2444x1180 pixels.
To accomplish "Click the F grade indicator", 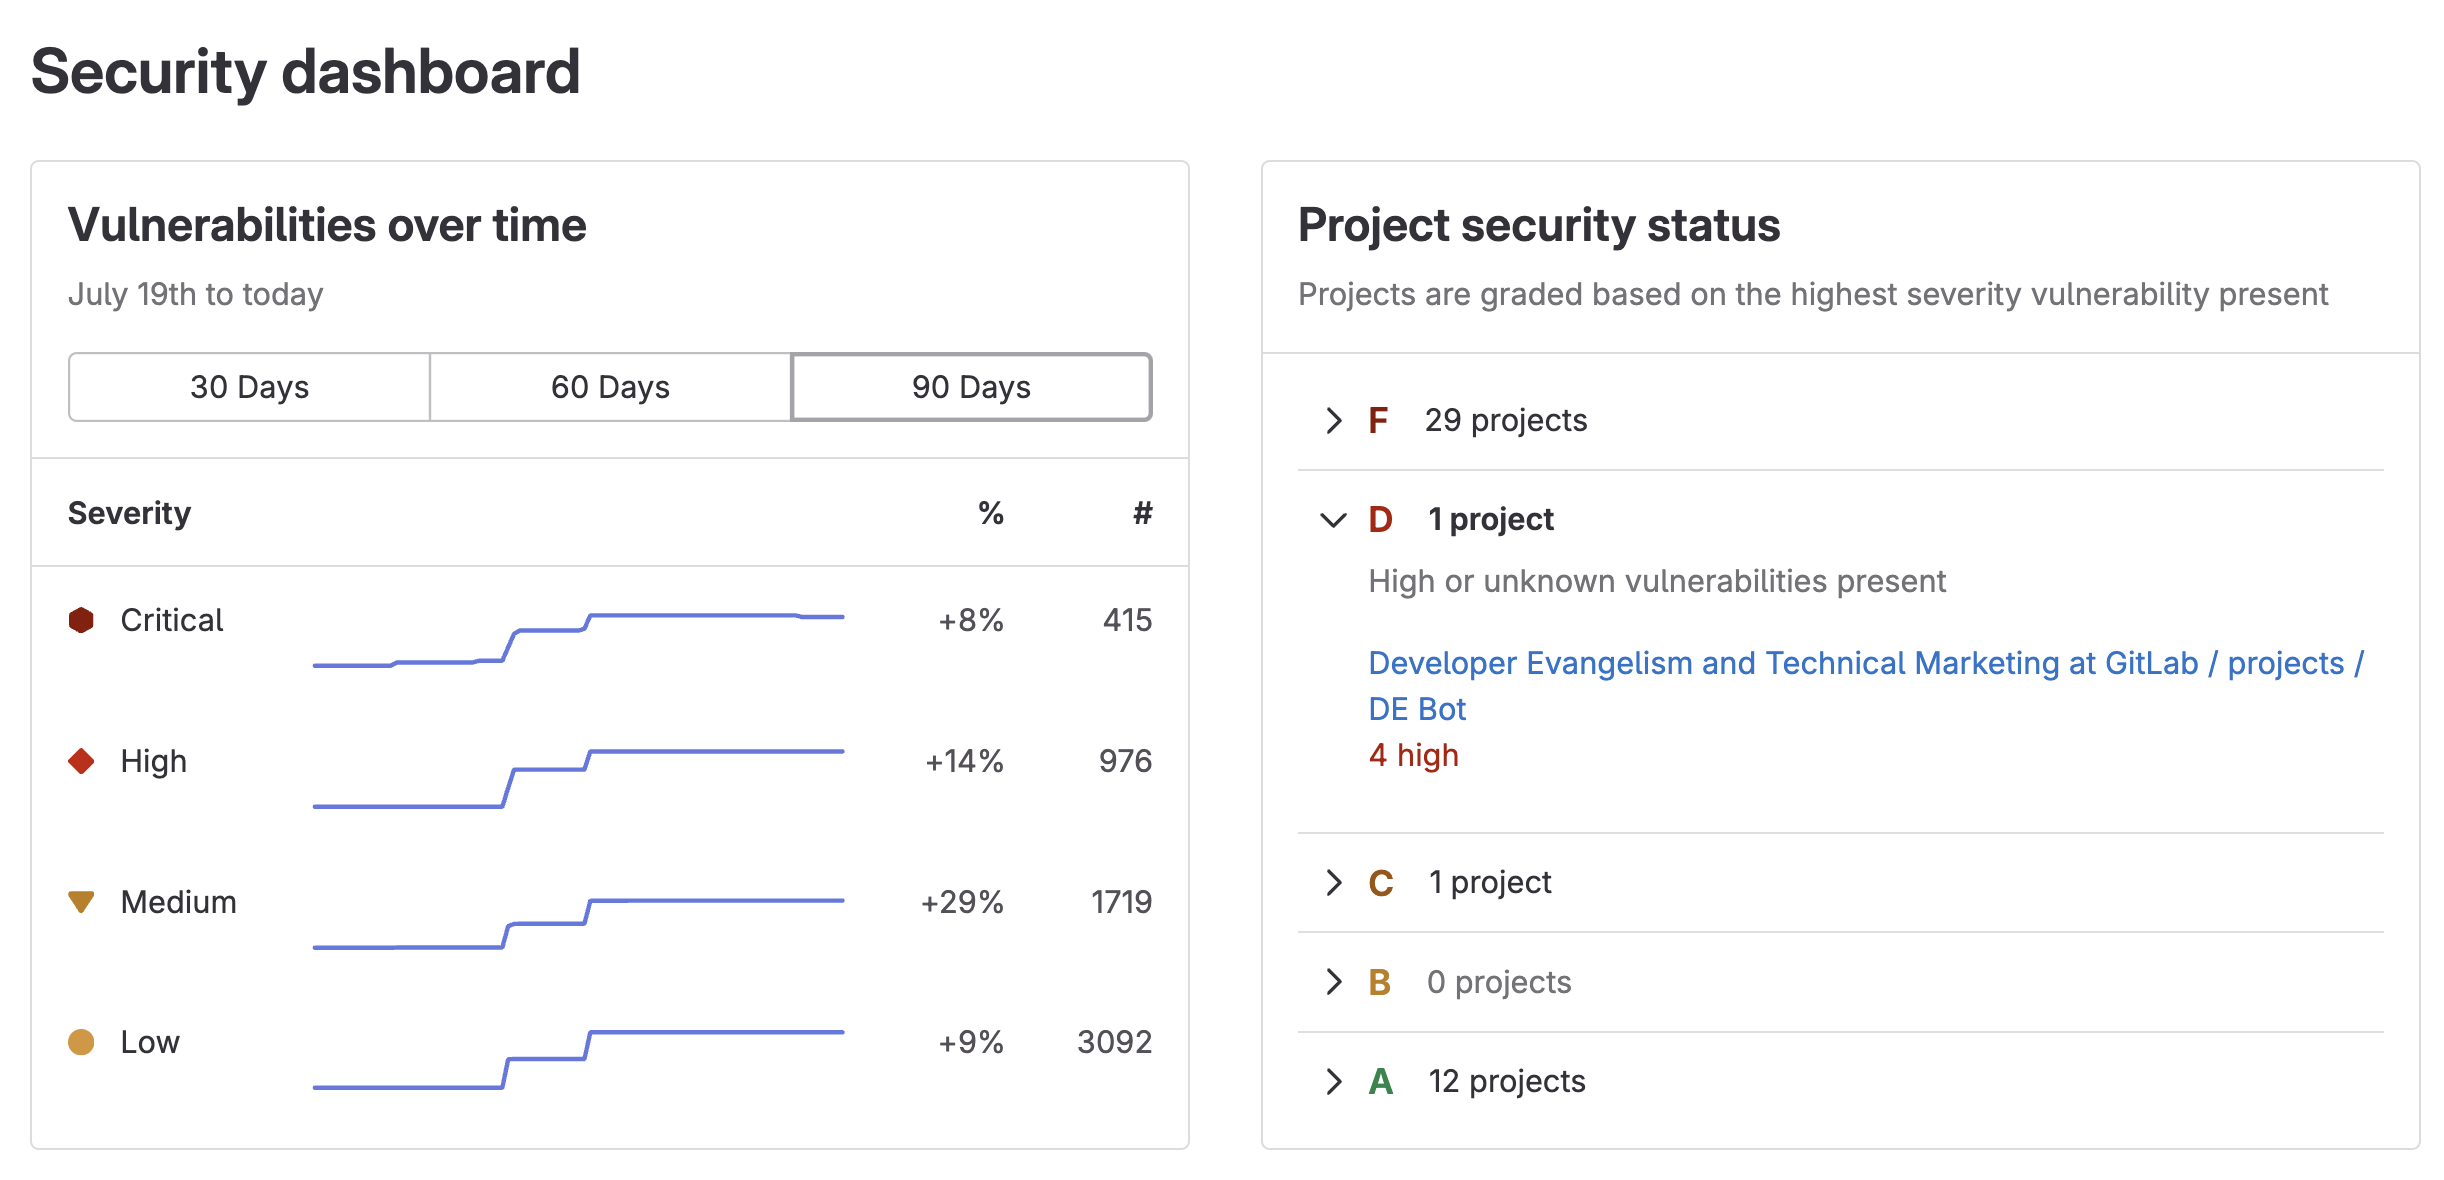I will pos(1378,421).
